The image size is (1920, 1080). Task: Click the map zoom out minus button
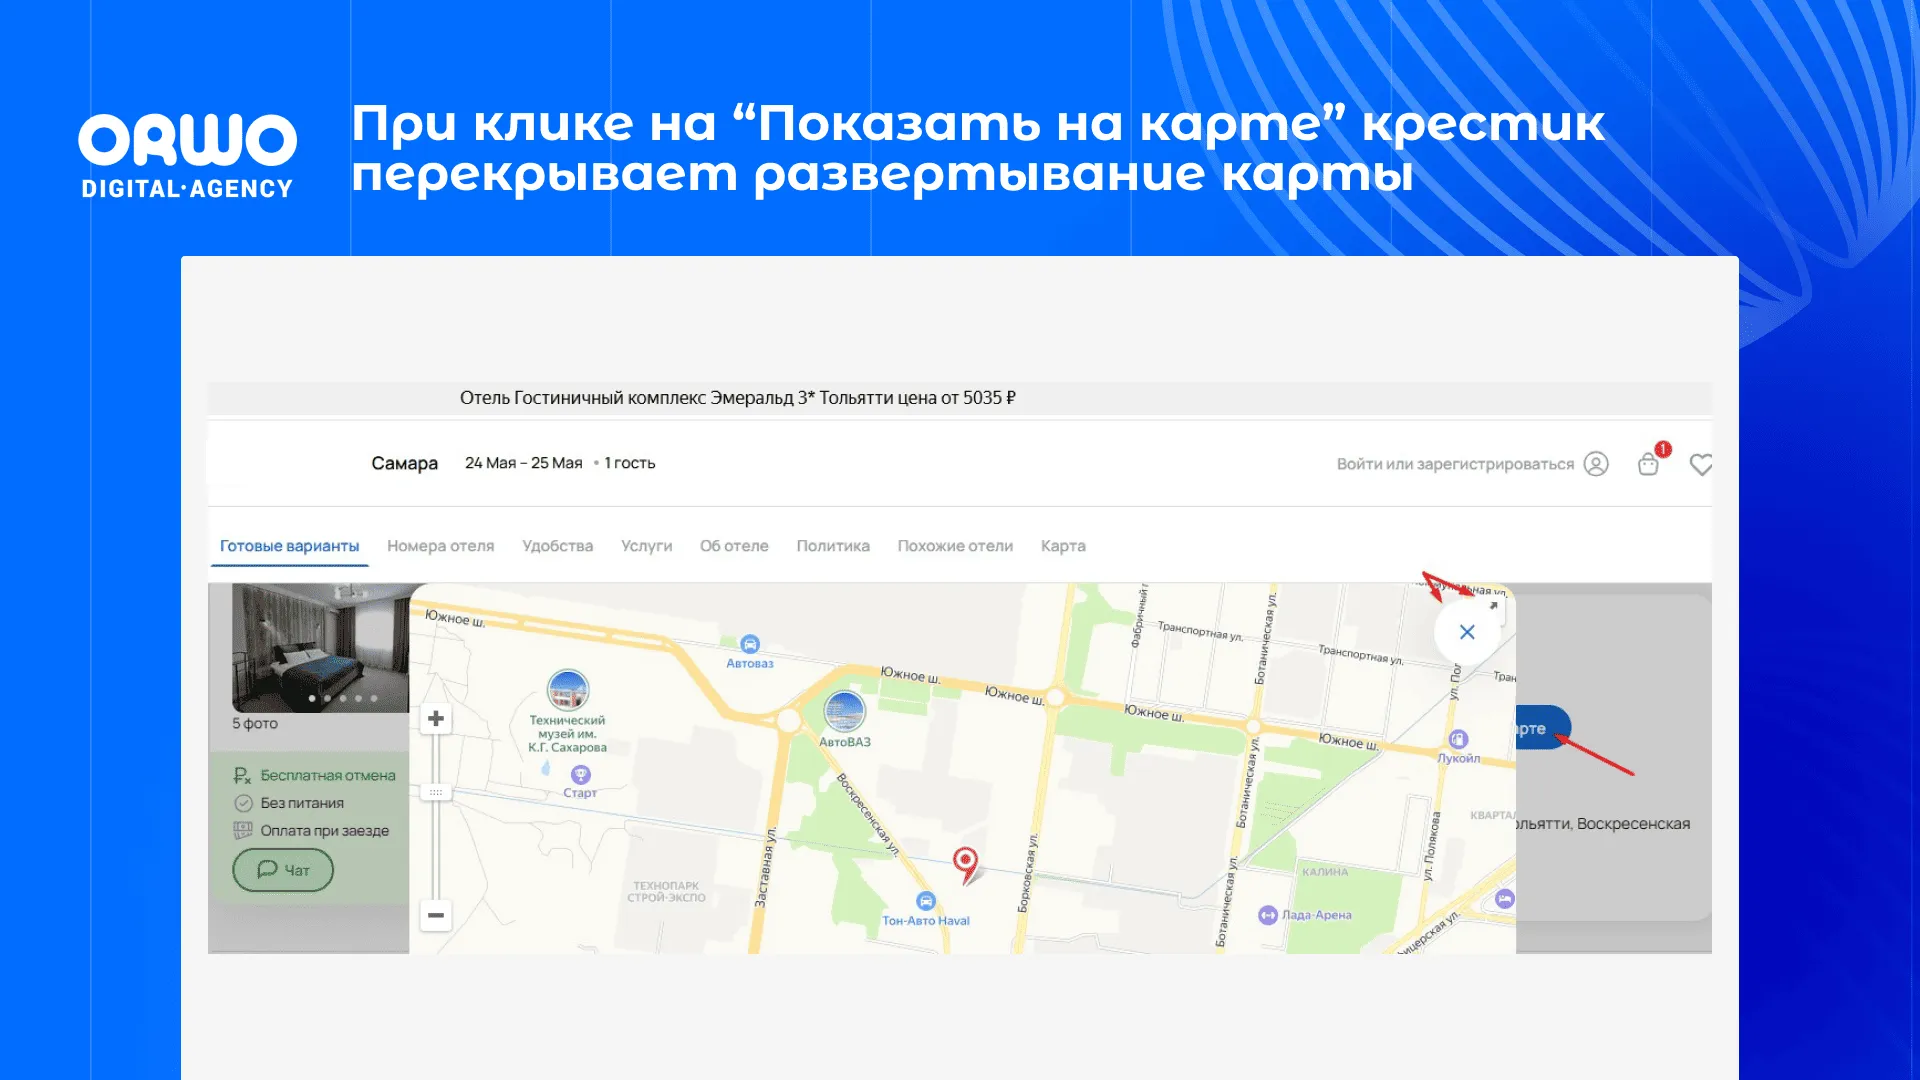[436, 915]
